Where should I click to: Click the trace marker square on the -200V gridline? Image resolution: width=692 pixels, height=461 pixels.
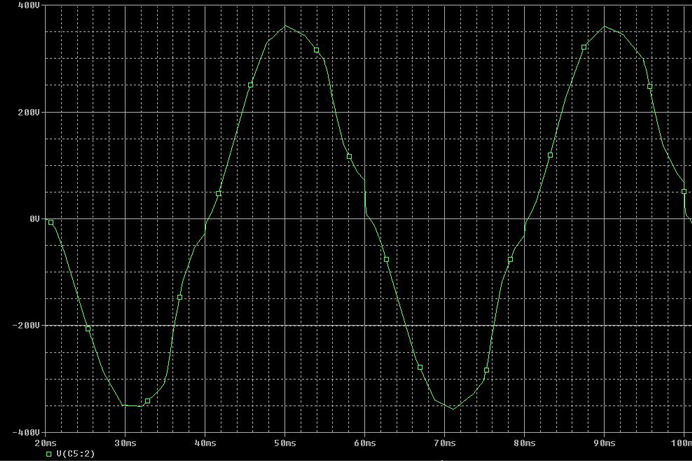tap(88, 329)
